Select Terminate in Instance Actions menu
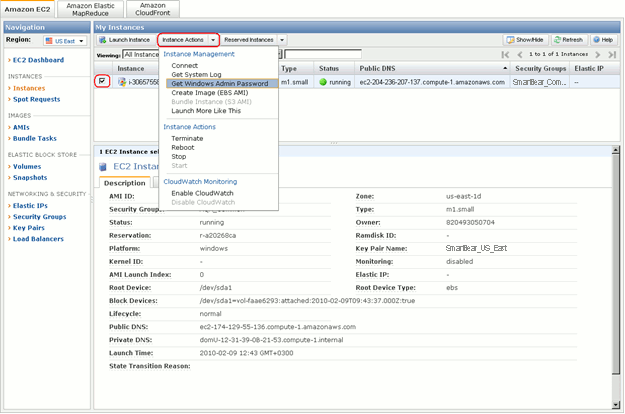This screenshot has width=625, height=414. click(x=187, y=138)
